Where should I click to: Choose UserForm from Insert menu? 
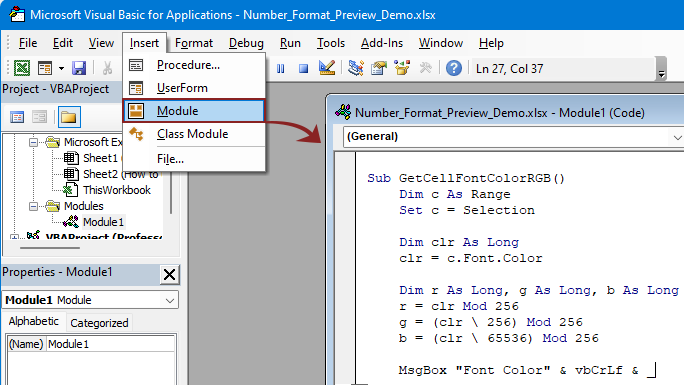pyautogui.click(x=194, y=88)
